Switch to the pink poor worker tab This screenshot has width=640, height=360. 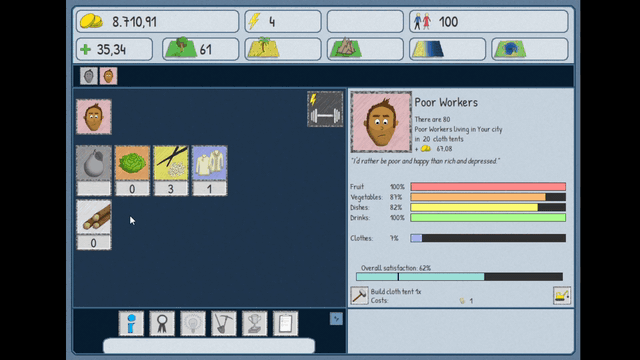pyautogui.click(x=108, y=76)
